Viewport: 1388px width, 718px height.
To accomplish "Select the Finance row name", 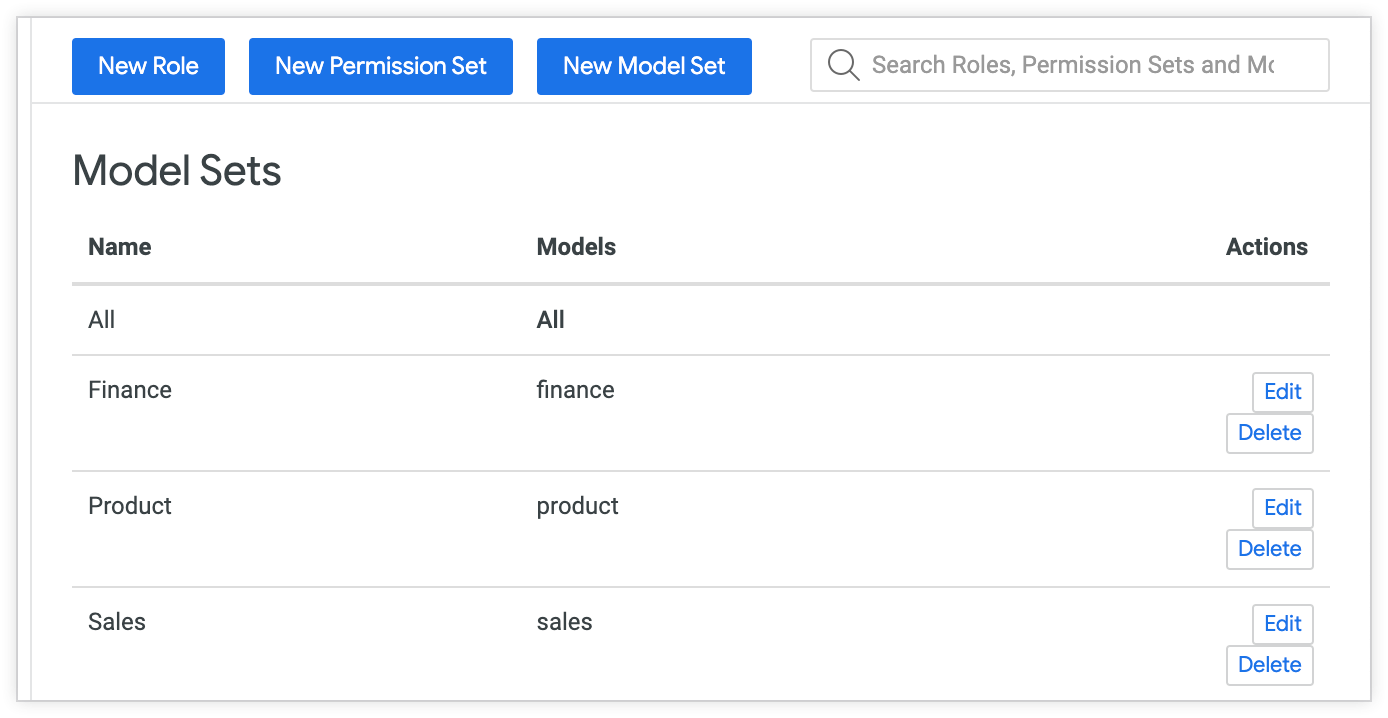I will pyautogui.click(x=129, y=389).
